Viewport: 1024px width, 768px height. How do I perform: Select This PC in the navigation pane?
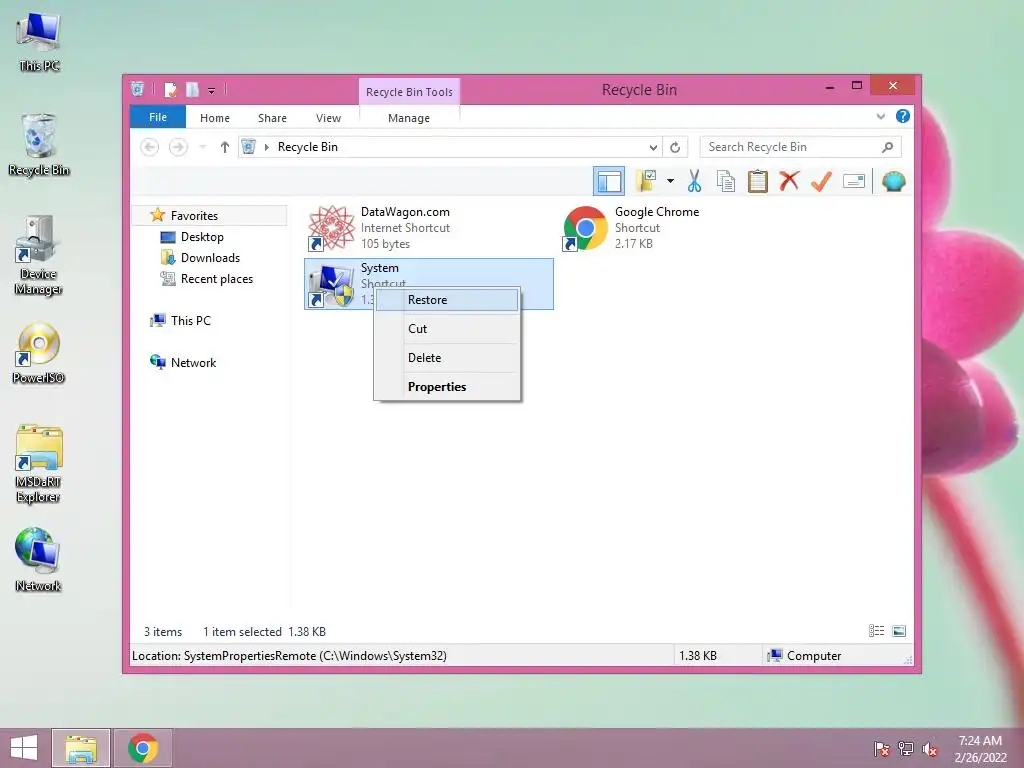pos(191,321)
